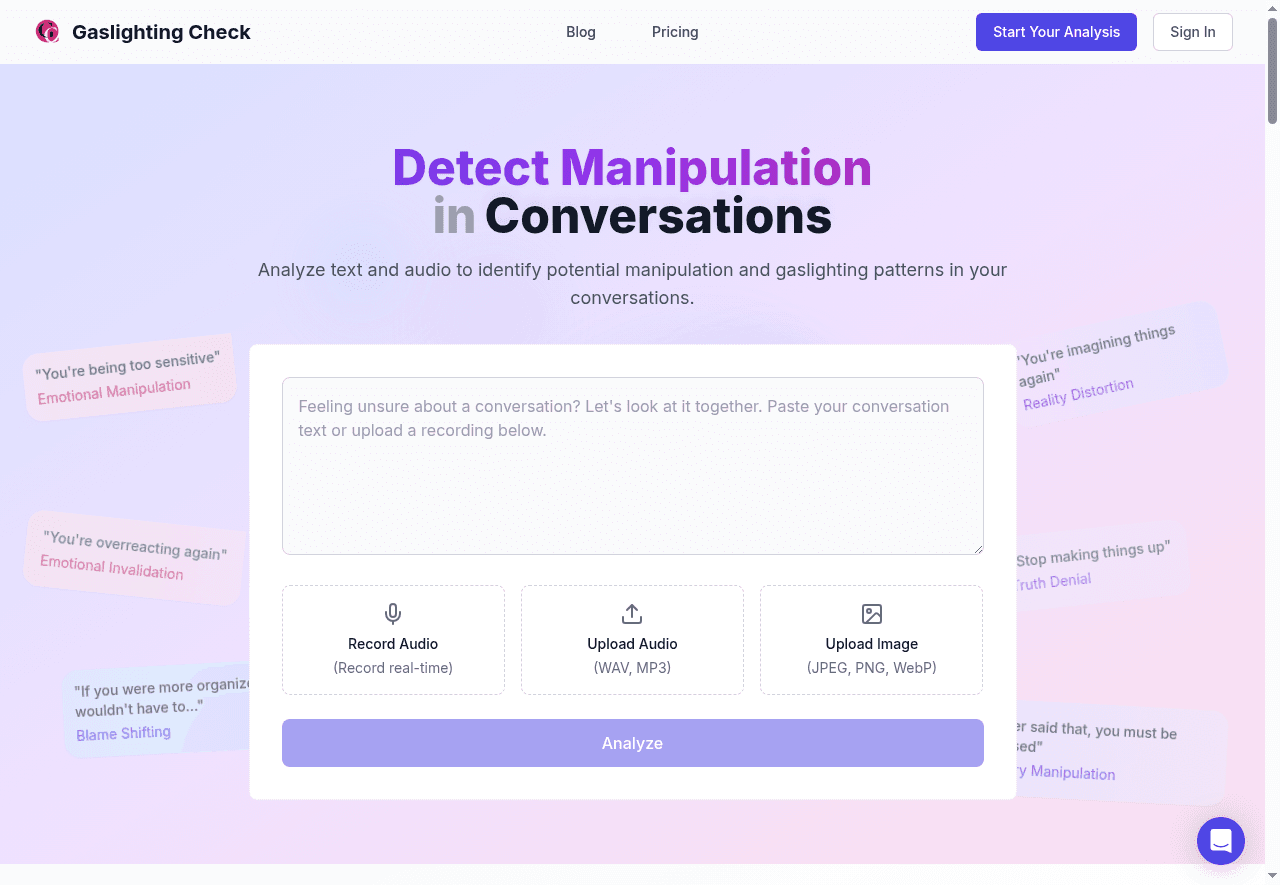1280x885 pixels.
Task: Click the microphone icon to record audio
Action: pos(393,614)
